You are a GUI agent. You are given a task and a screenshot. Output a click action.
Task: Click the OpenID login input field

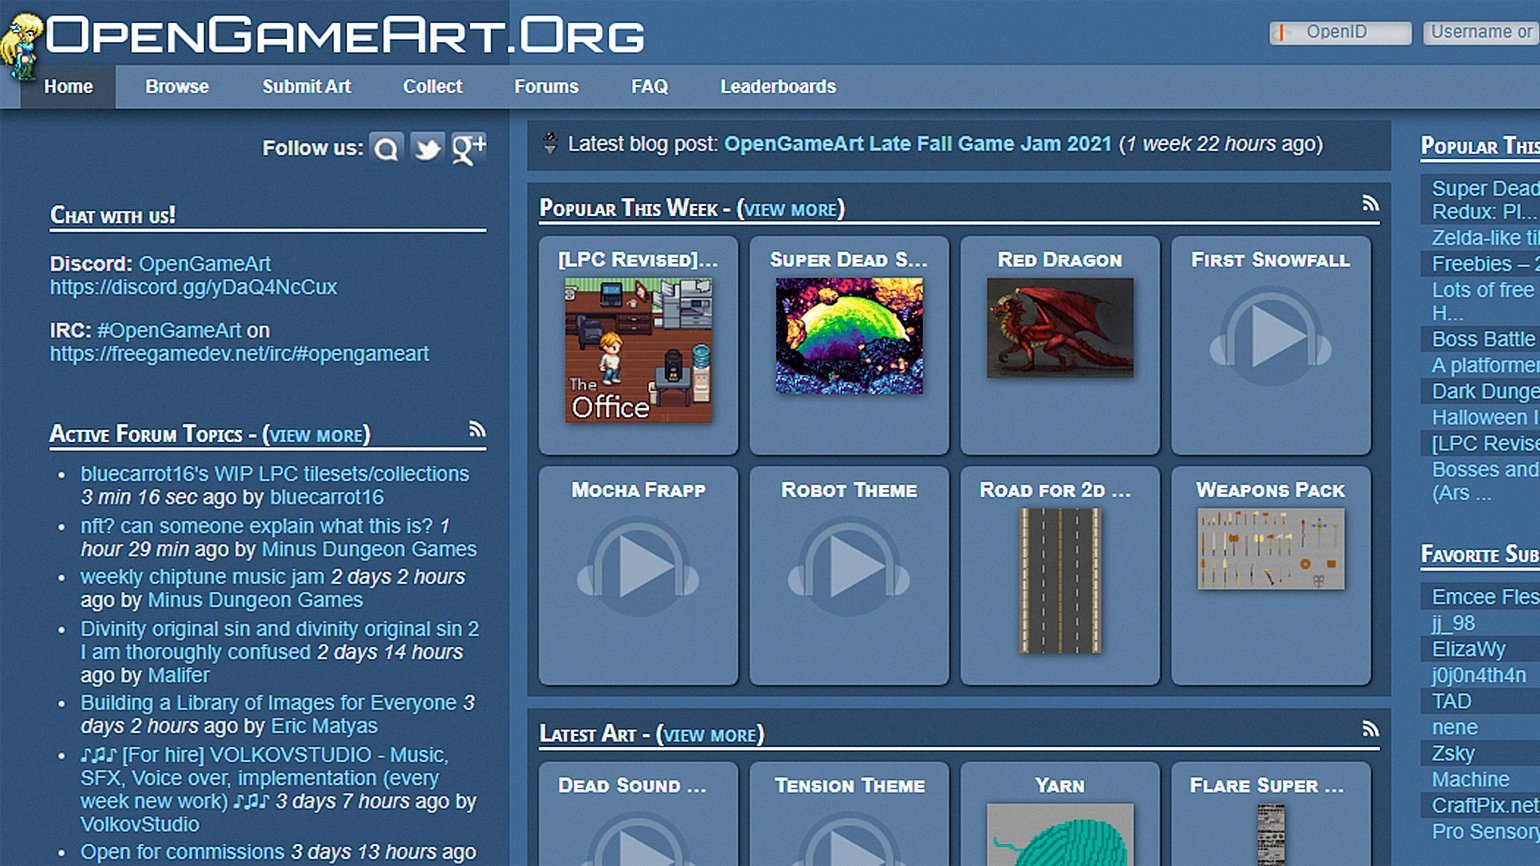(1340, 33)
